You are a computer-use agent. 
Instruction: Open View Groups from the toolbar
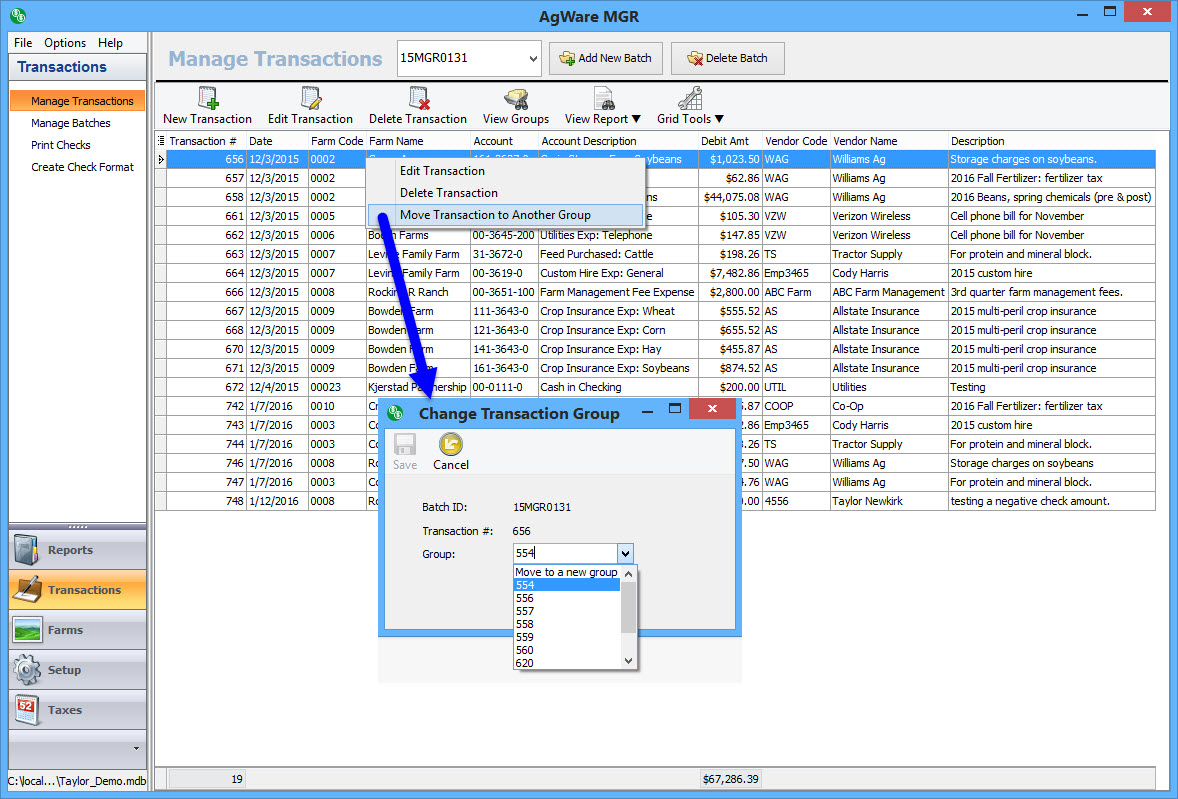516,99
